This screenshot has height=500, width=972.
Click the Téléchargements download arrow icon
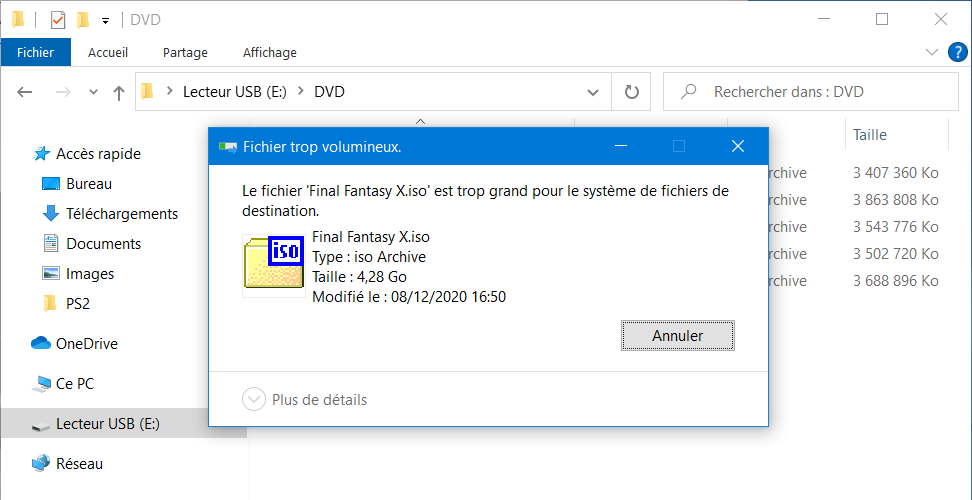pyautogui.click(x=50, y=214)
